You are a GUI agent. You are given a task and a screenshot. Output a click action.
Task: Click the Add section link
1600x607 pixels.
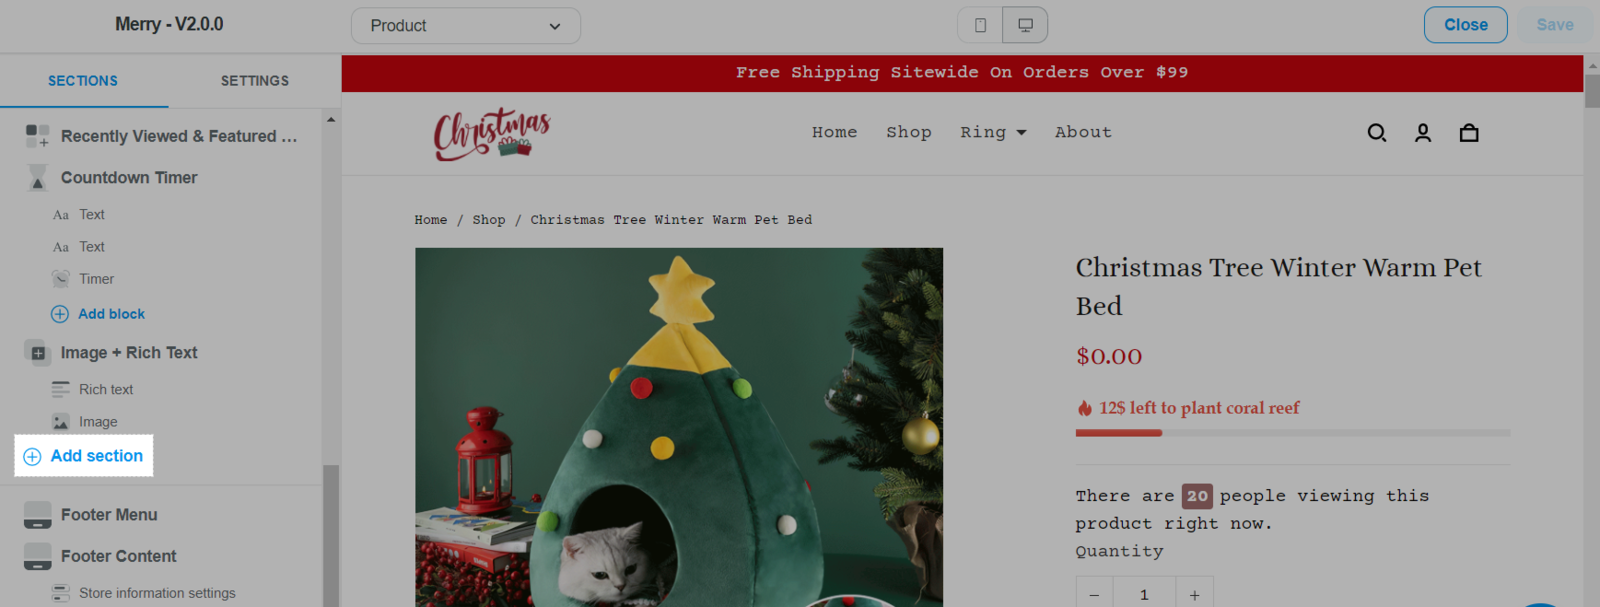pyautogui.click(x=84, y=456)
